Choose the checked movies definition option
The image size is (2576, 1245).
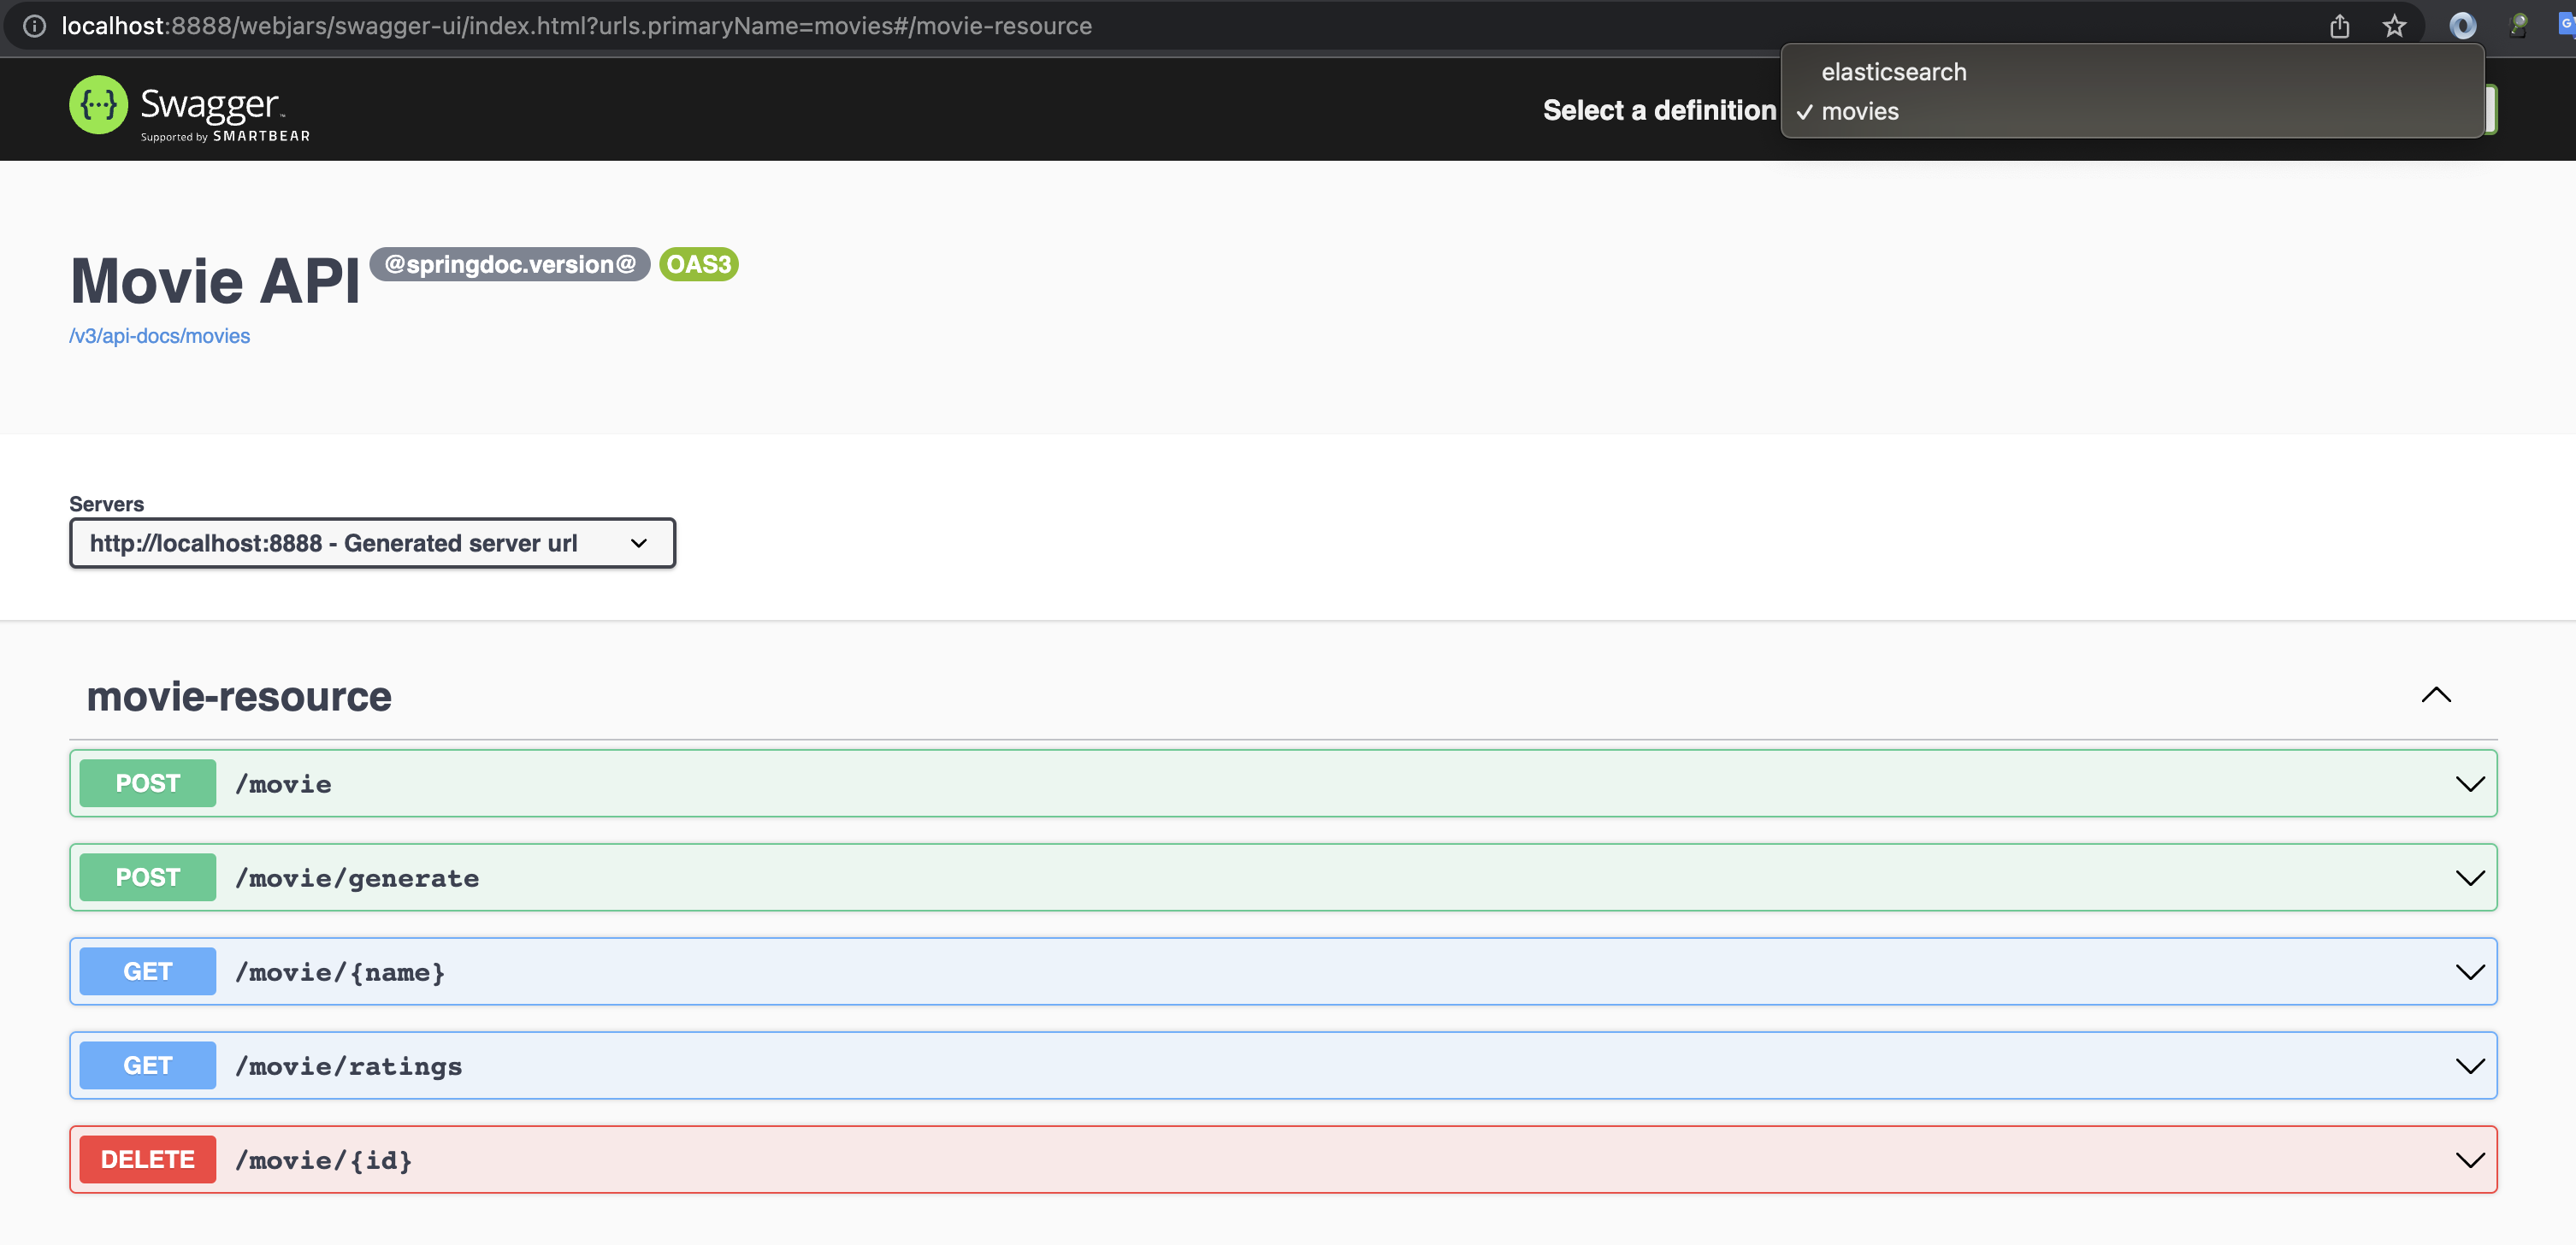pyautogui.click(x=1859, y=112)
